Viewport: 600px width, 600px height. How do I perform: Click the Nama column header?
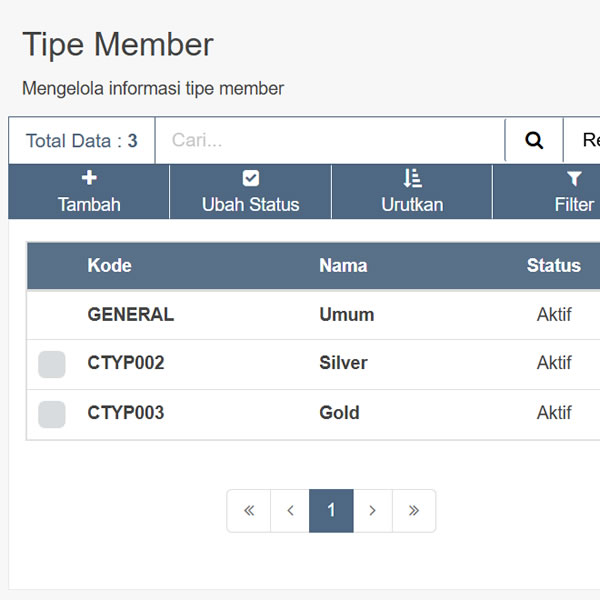tap(343, 265)
